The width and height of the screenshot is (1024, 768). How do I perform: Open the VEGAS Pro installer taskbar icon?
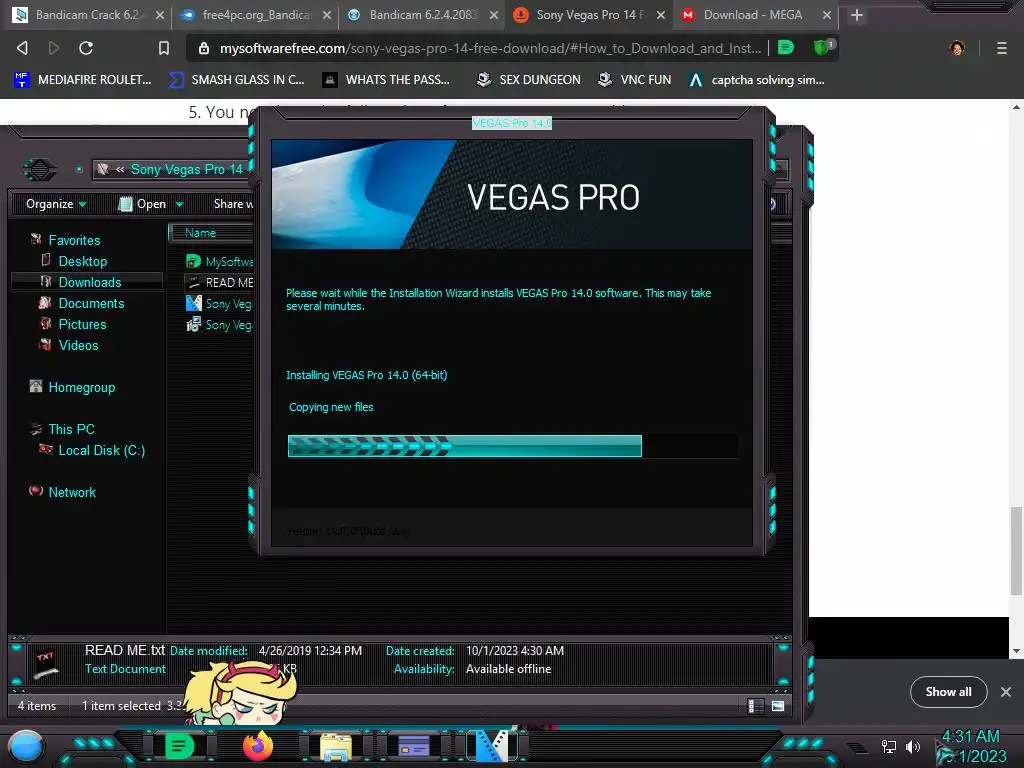(492, 746)
